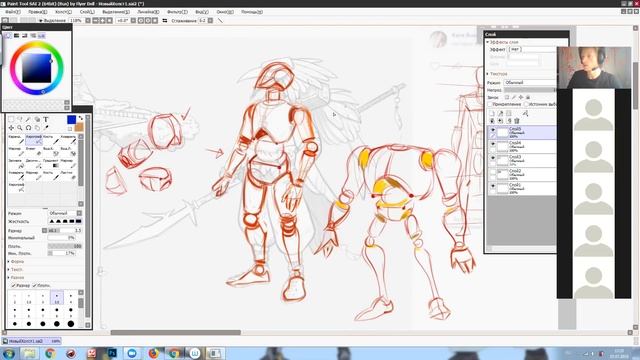The width and height of the screenshot is (640, 360).
Task: Select the Rotate canvas tool
Action: pyautogui.click(x=28, y=128)
